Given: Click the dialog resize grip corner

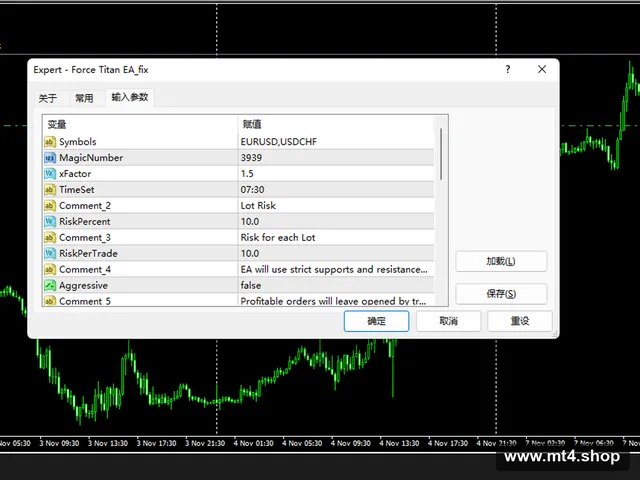Looking at the screenshot, I should 555,334.
